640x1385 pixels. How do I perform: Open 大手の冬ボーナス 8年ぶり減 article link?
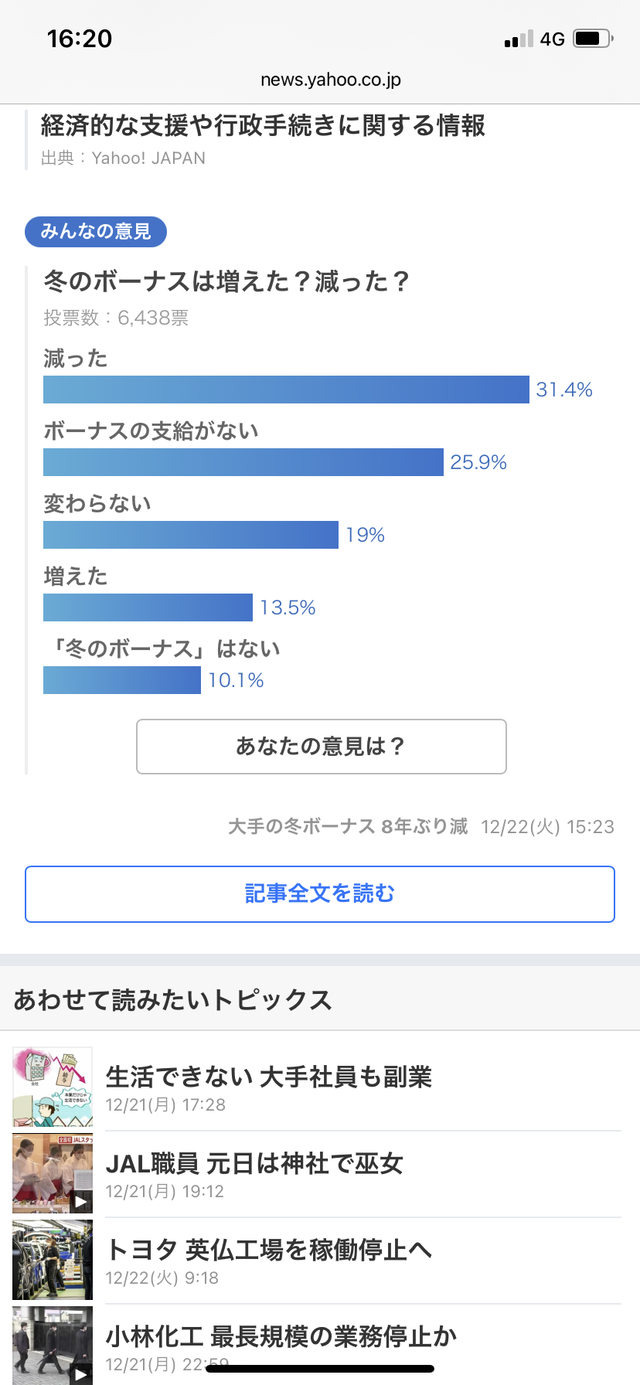click(x=348, y=827)
